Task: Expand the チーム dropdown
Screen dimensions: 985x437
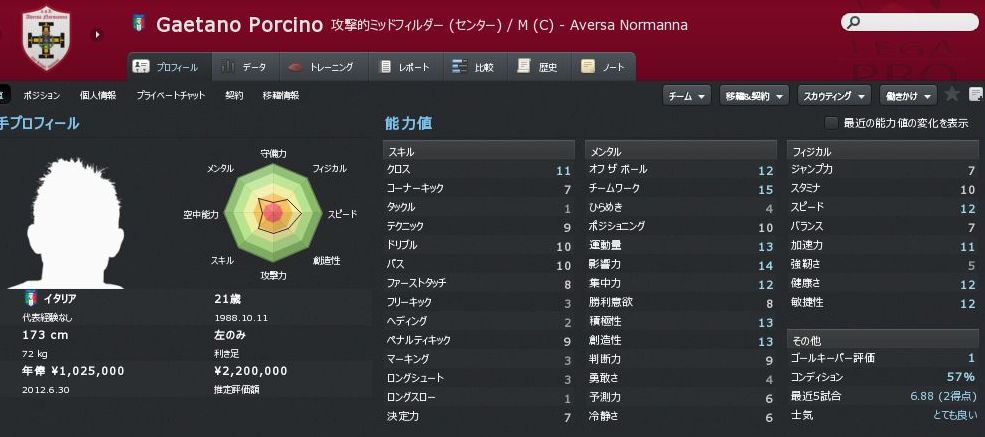Action: point(686,95)
